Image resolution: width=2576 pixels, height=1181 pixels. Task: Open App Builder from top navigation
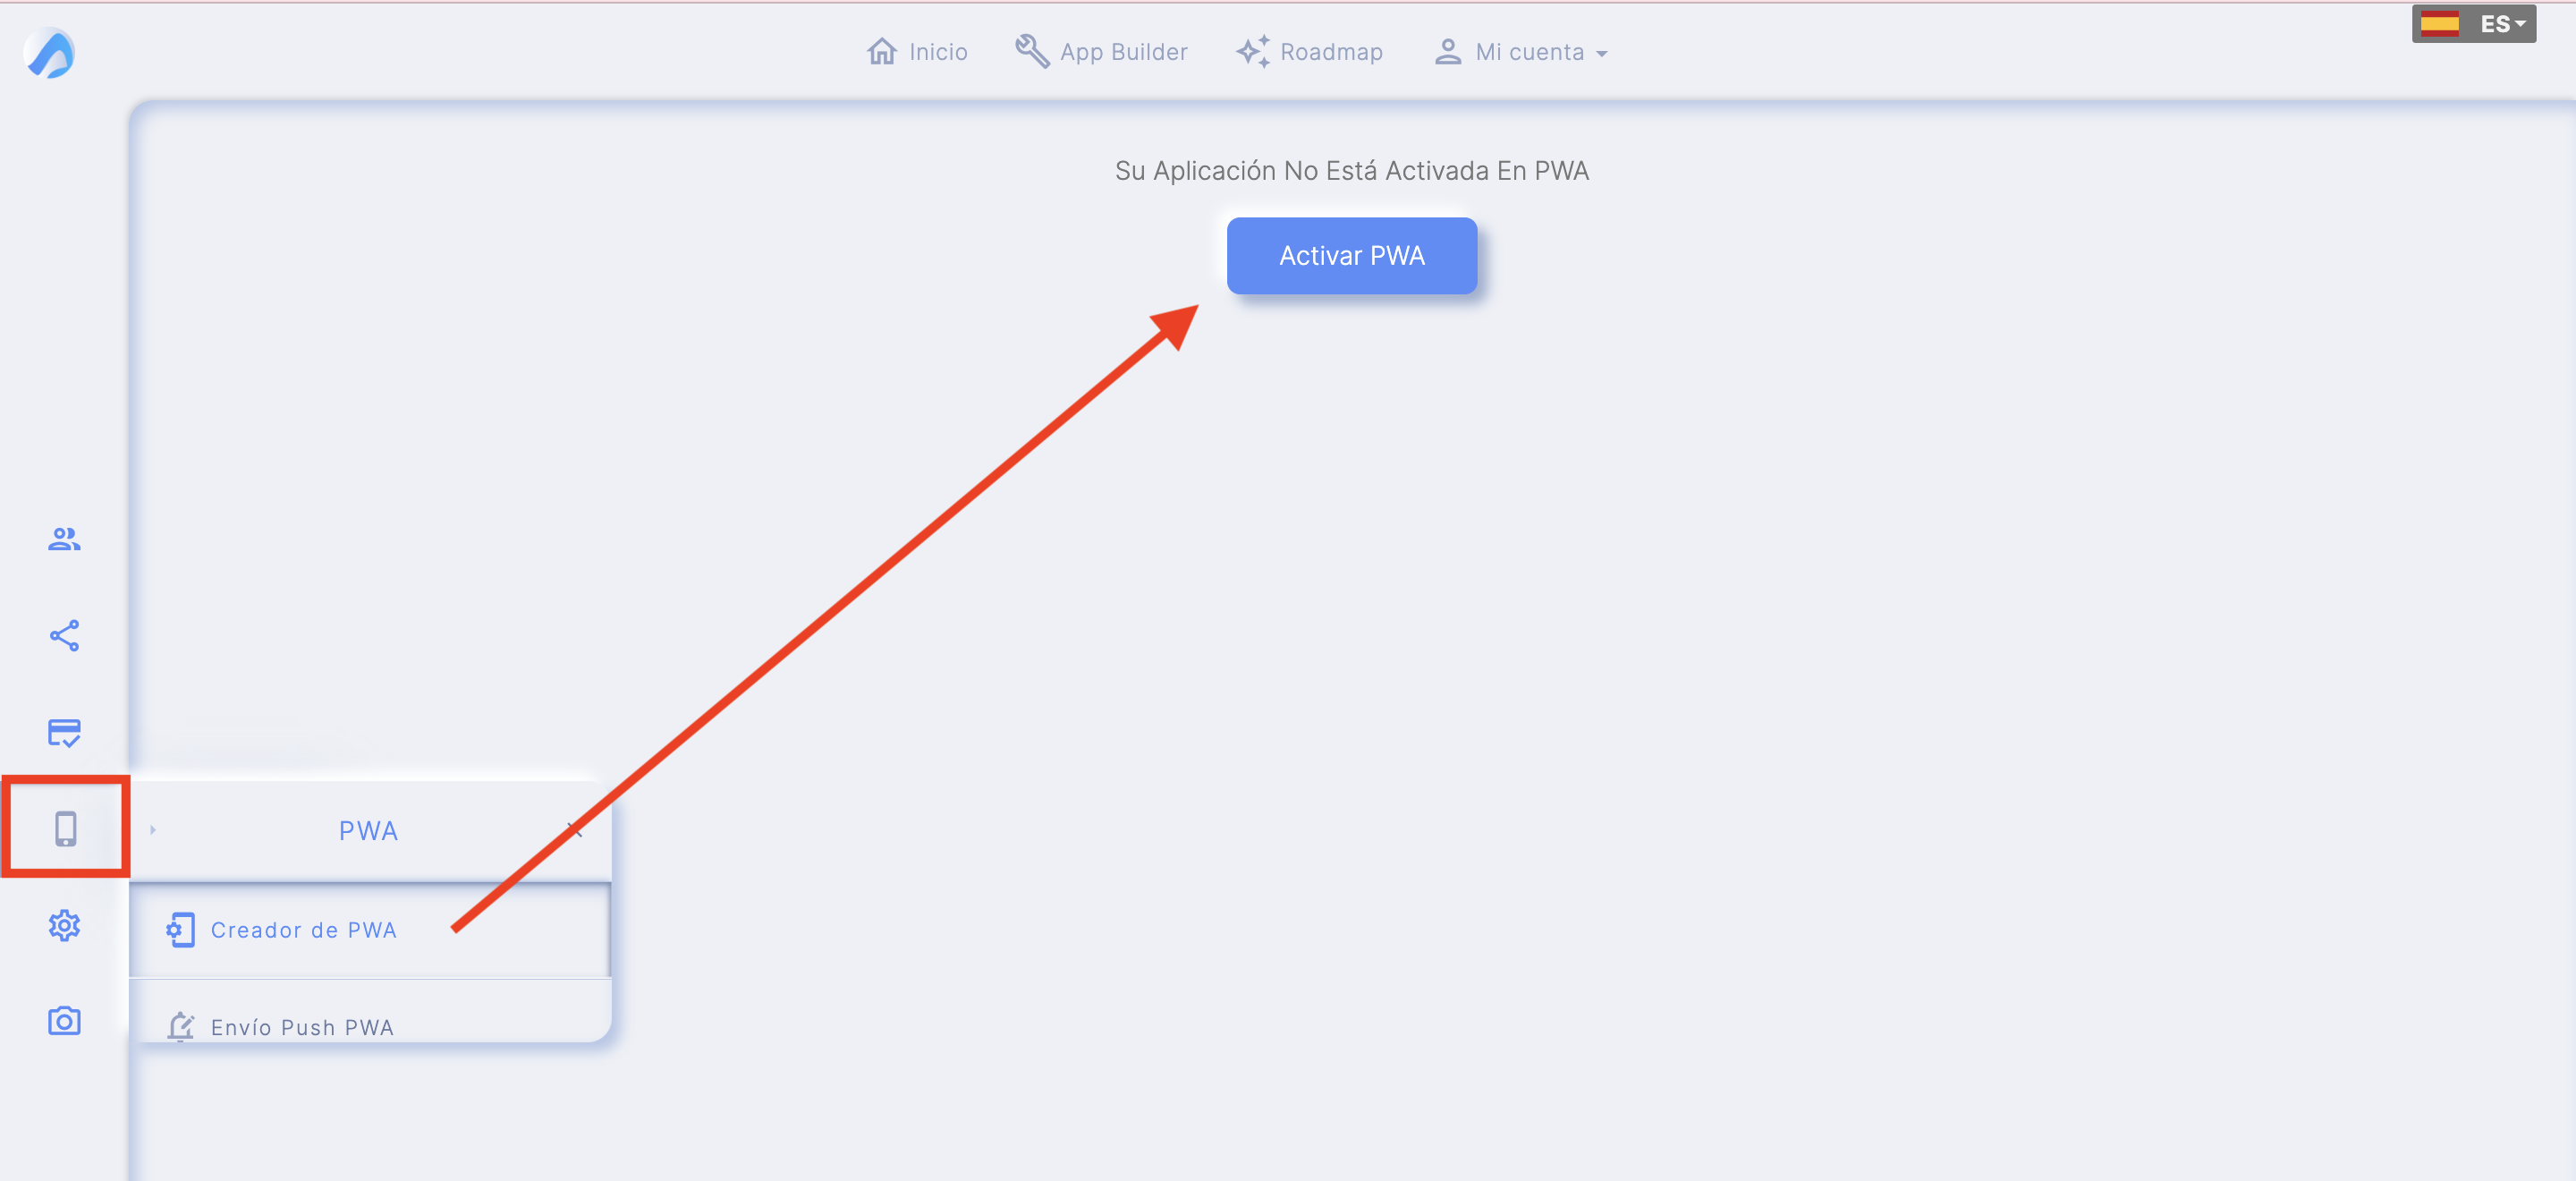click(1101, 52)
